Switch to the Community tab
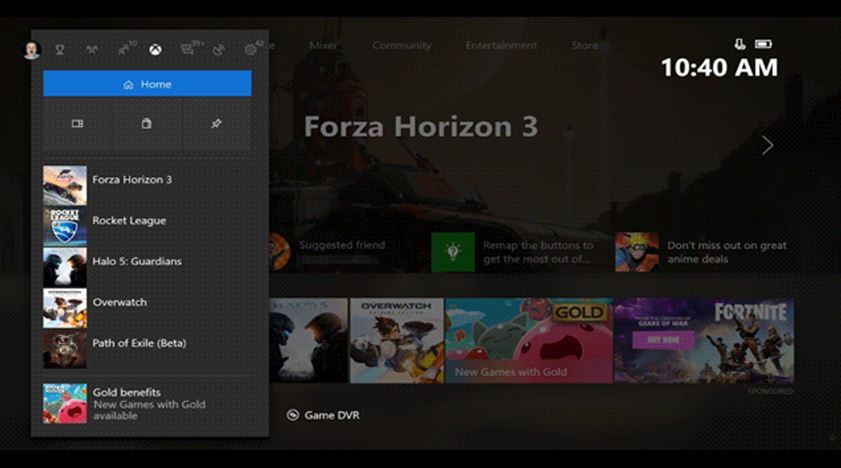The width and height of the screenshot is (841, 468). tap(402, 46)
